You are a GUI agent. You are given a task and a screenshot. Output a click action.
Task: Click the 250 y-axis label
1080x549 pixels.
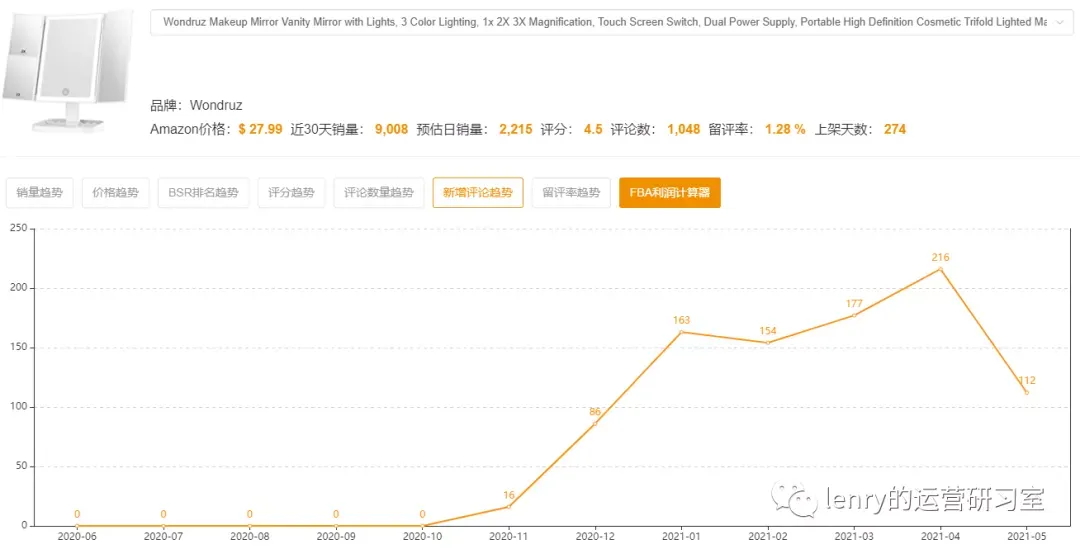tap(17, 229)
